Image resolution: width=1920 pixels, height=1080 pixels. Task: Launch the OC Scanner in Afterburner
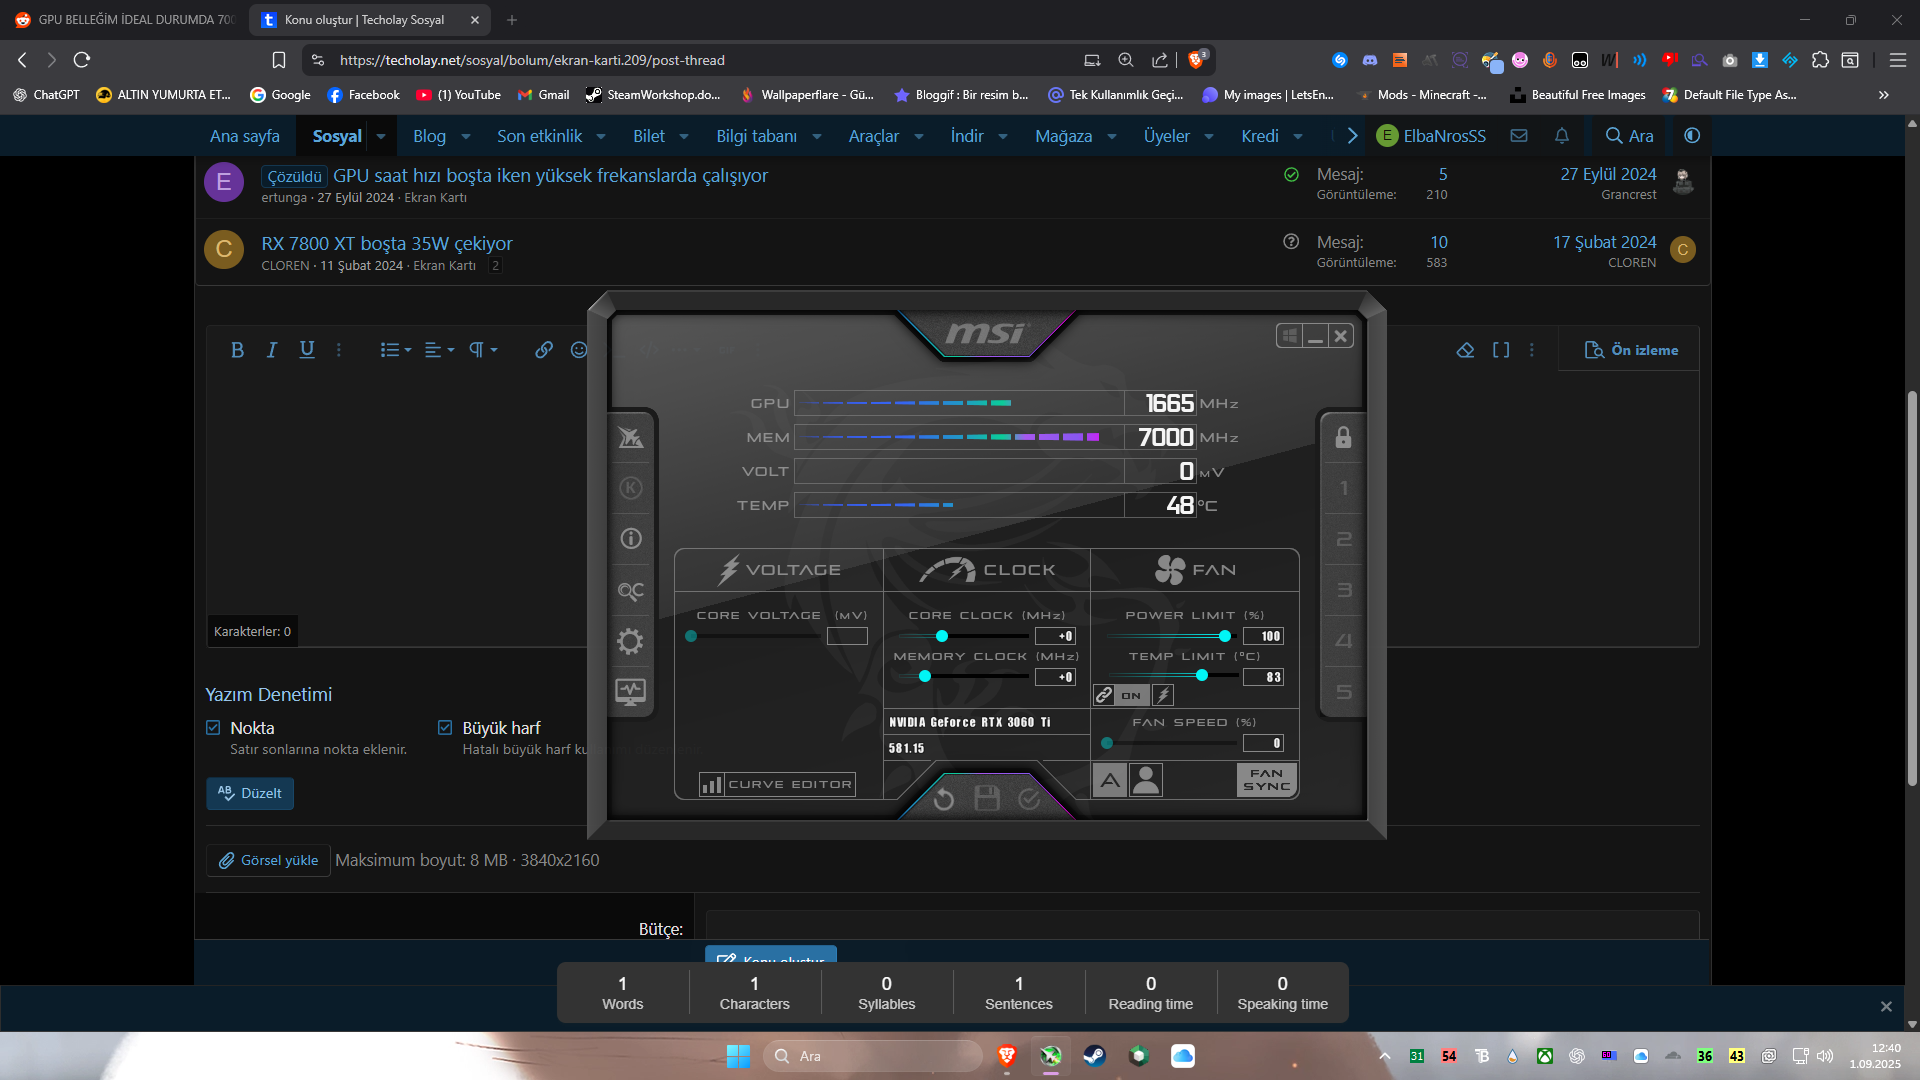[631, 591]
